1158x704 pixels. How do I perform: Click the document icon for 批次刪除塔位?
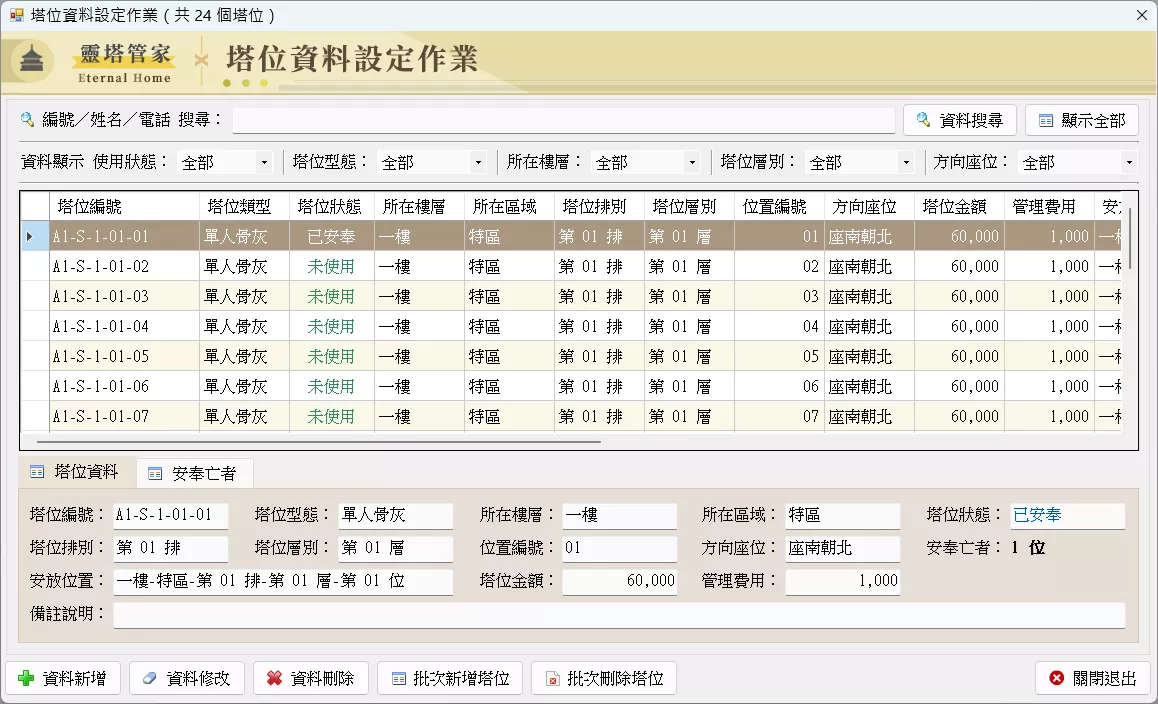click(x=552, y=679)
